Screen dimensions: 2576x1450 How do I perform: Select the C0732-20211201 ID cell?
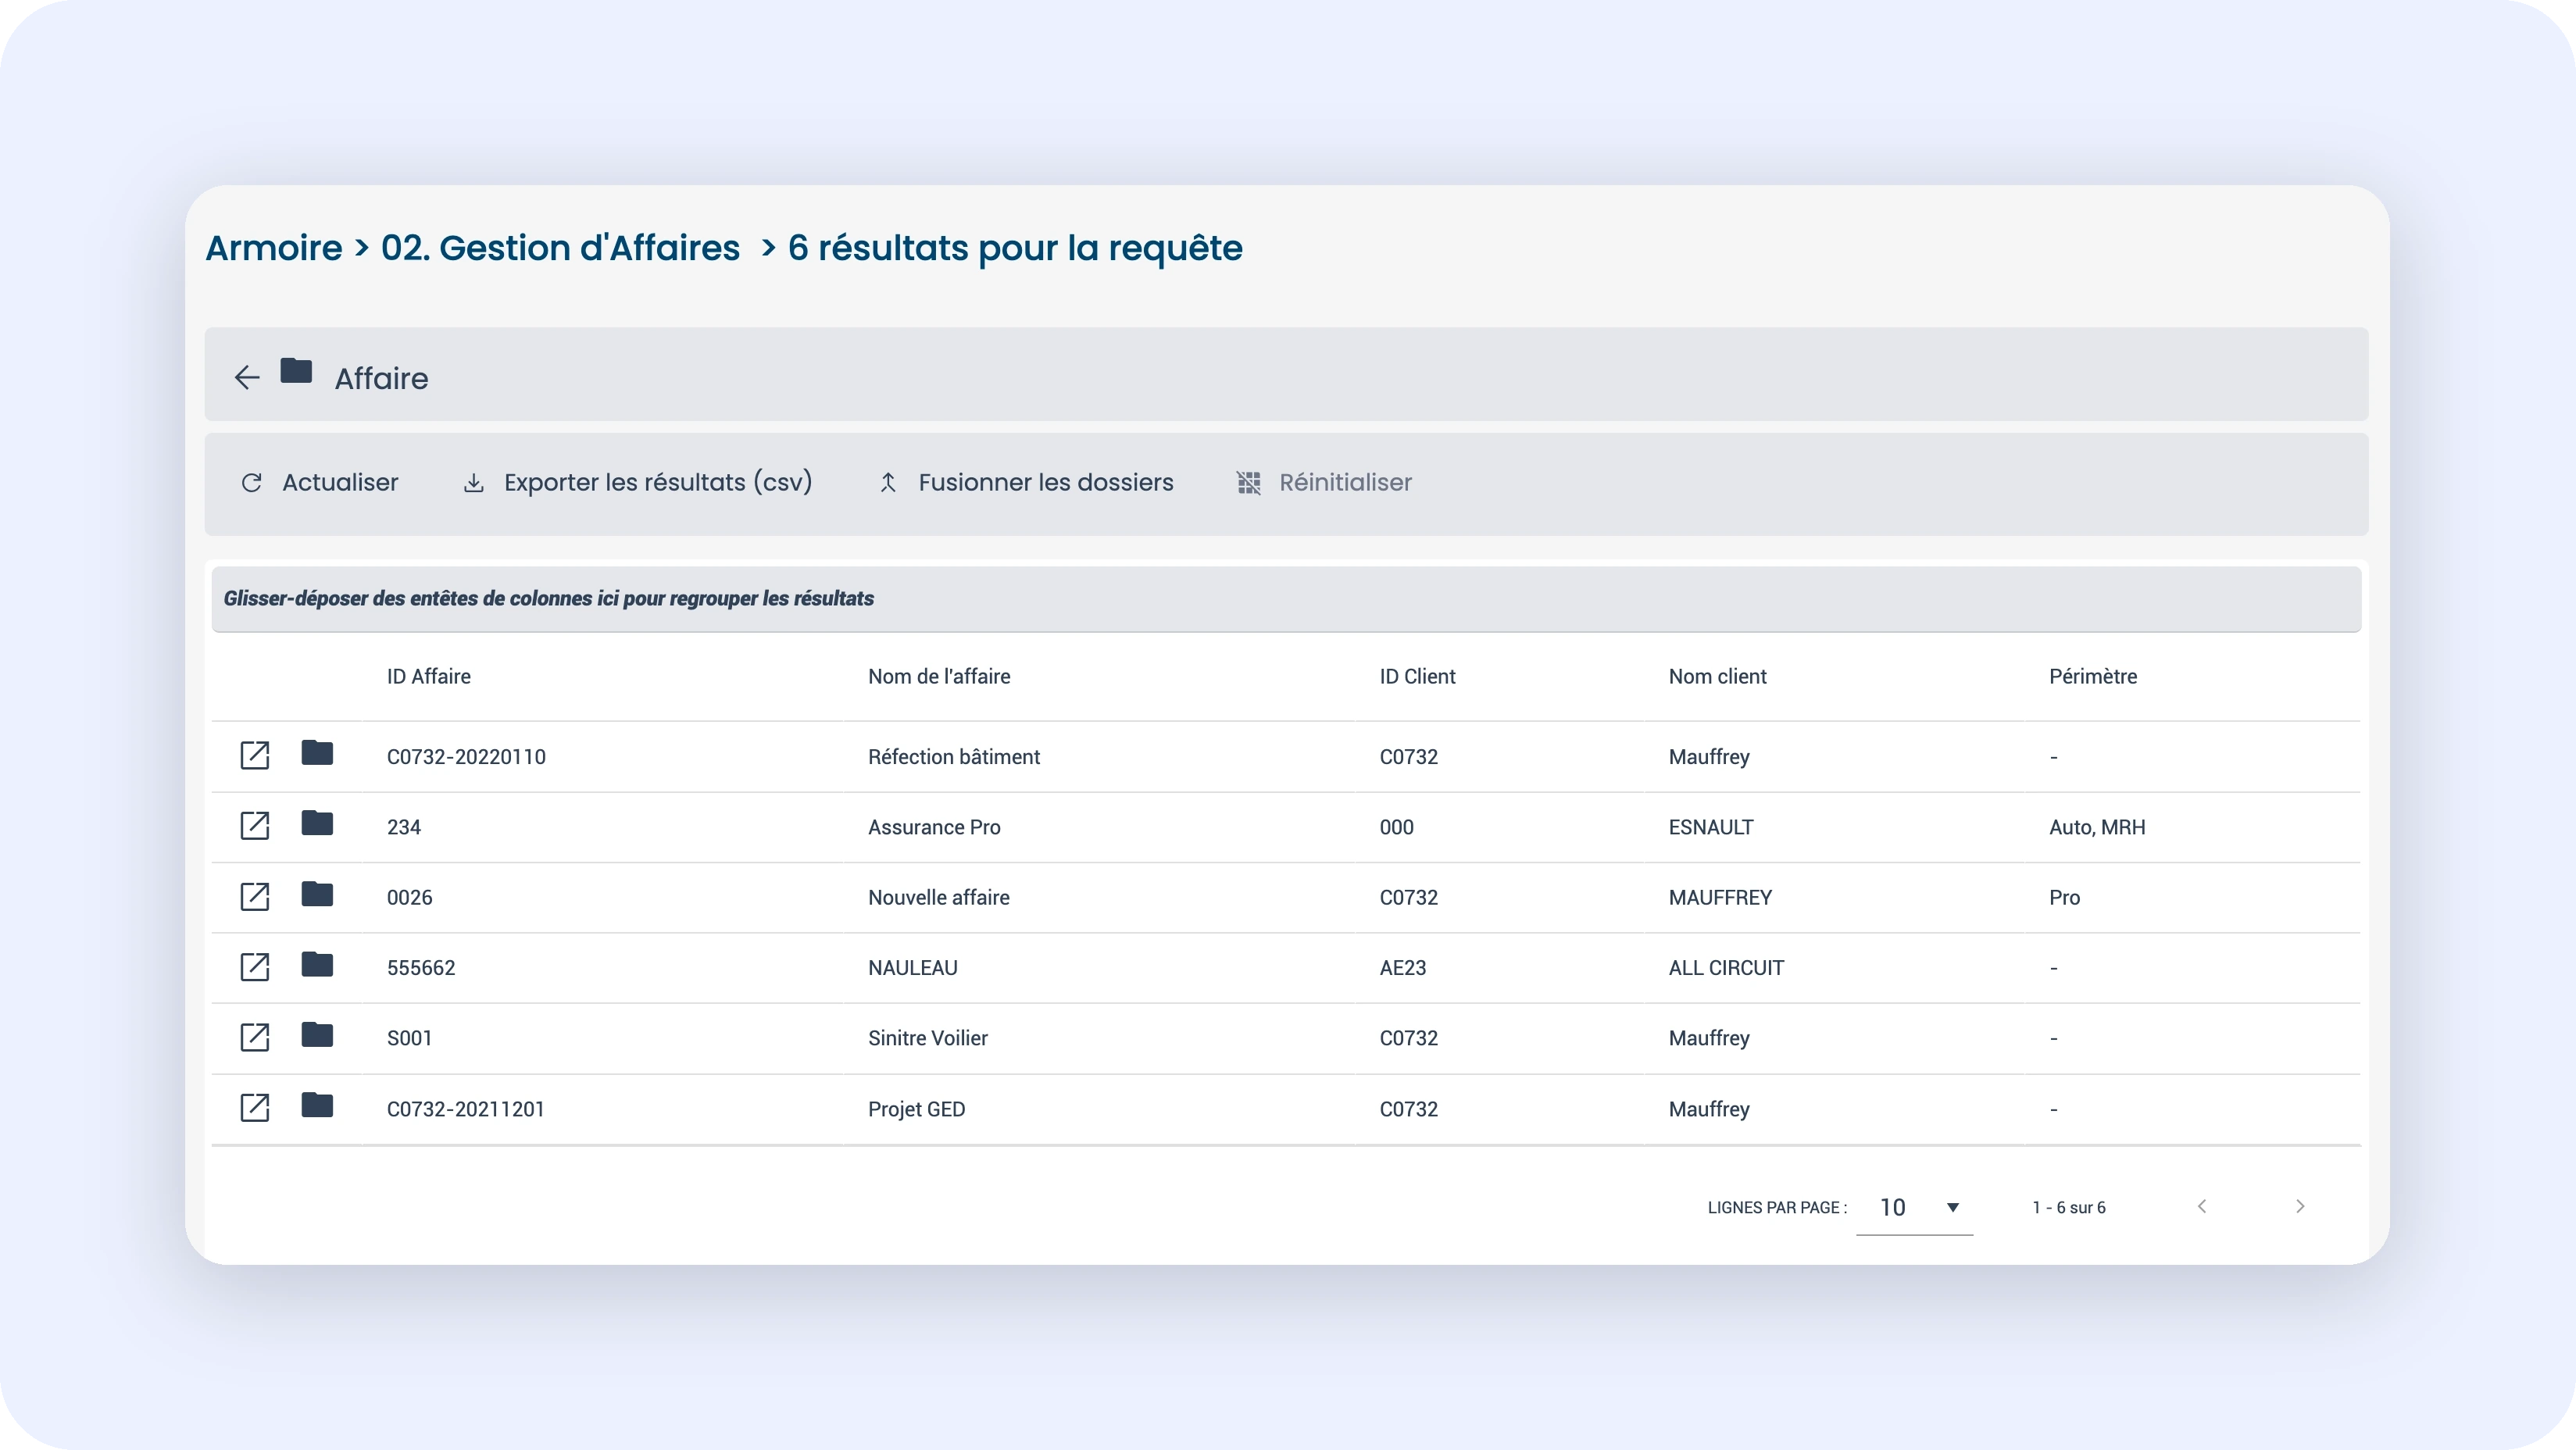pyautogui.click(x=466, y=1109)
